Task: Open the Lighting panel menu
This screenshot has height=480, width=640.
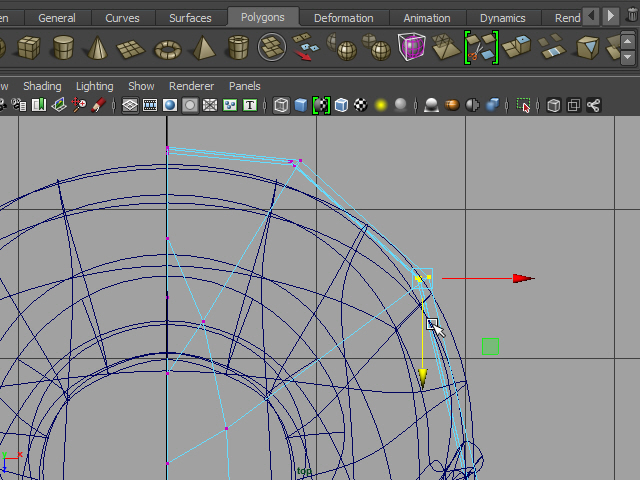Action: (x=95, y=86)
